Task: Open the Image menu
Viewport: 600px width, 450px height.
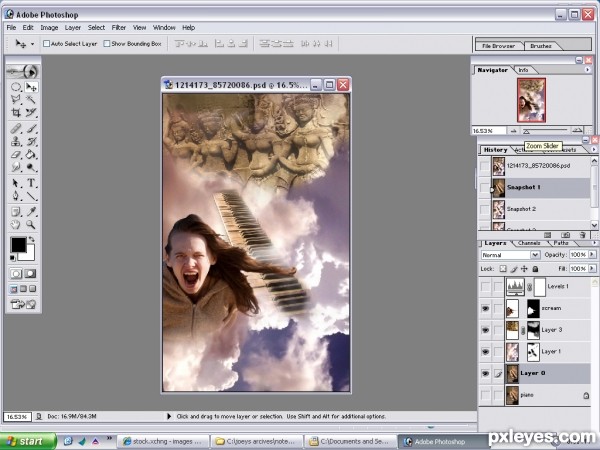Action: pyautogui.click(x=49, y=28)
